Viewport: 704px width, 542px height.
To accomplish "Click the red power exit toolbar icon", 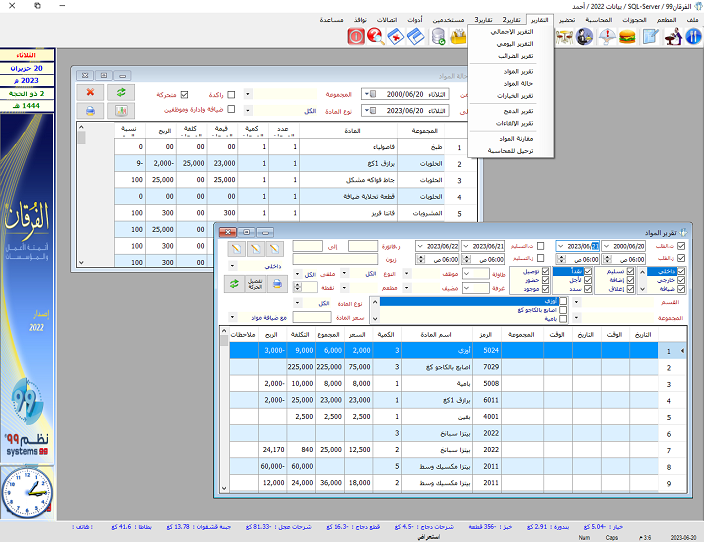I will pos(355,37).
